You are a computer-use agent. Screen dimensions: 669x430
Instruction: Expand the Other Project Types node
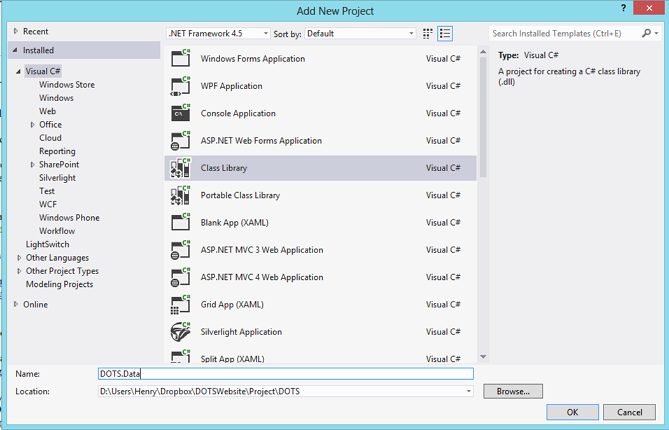coord(19,271)
